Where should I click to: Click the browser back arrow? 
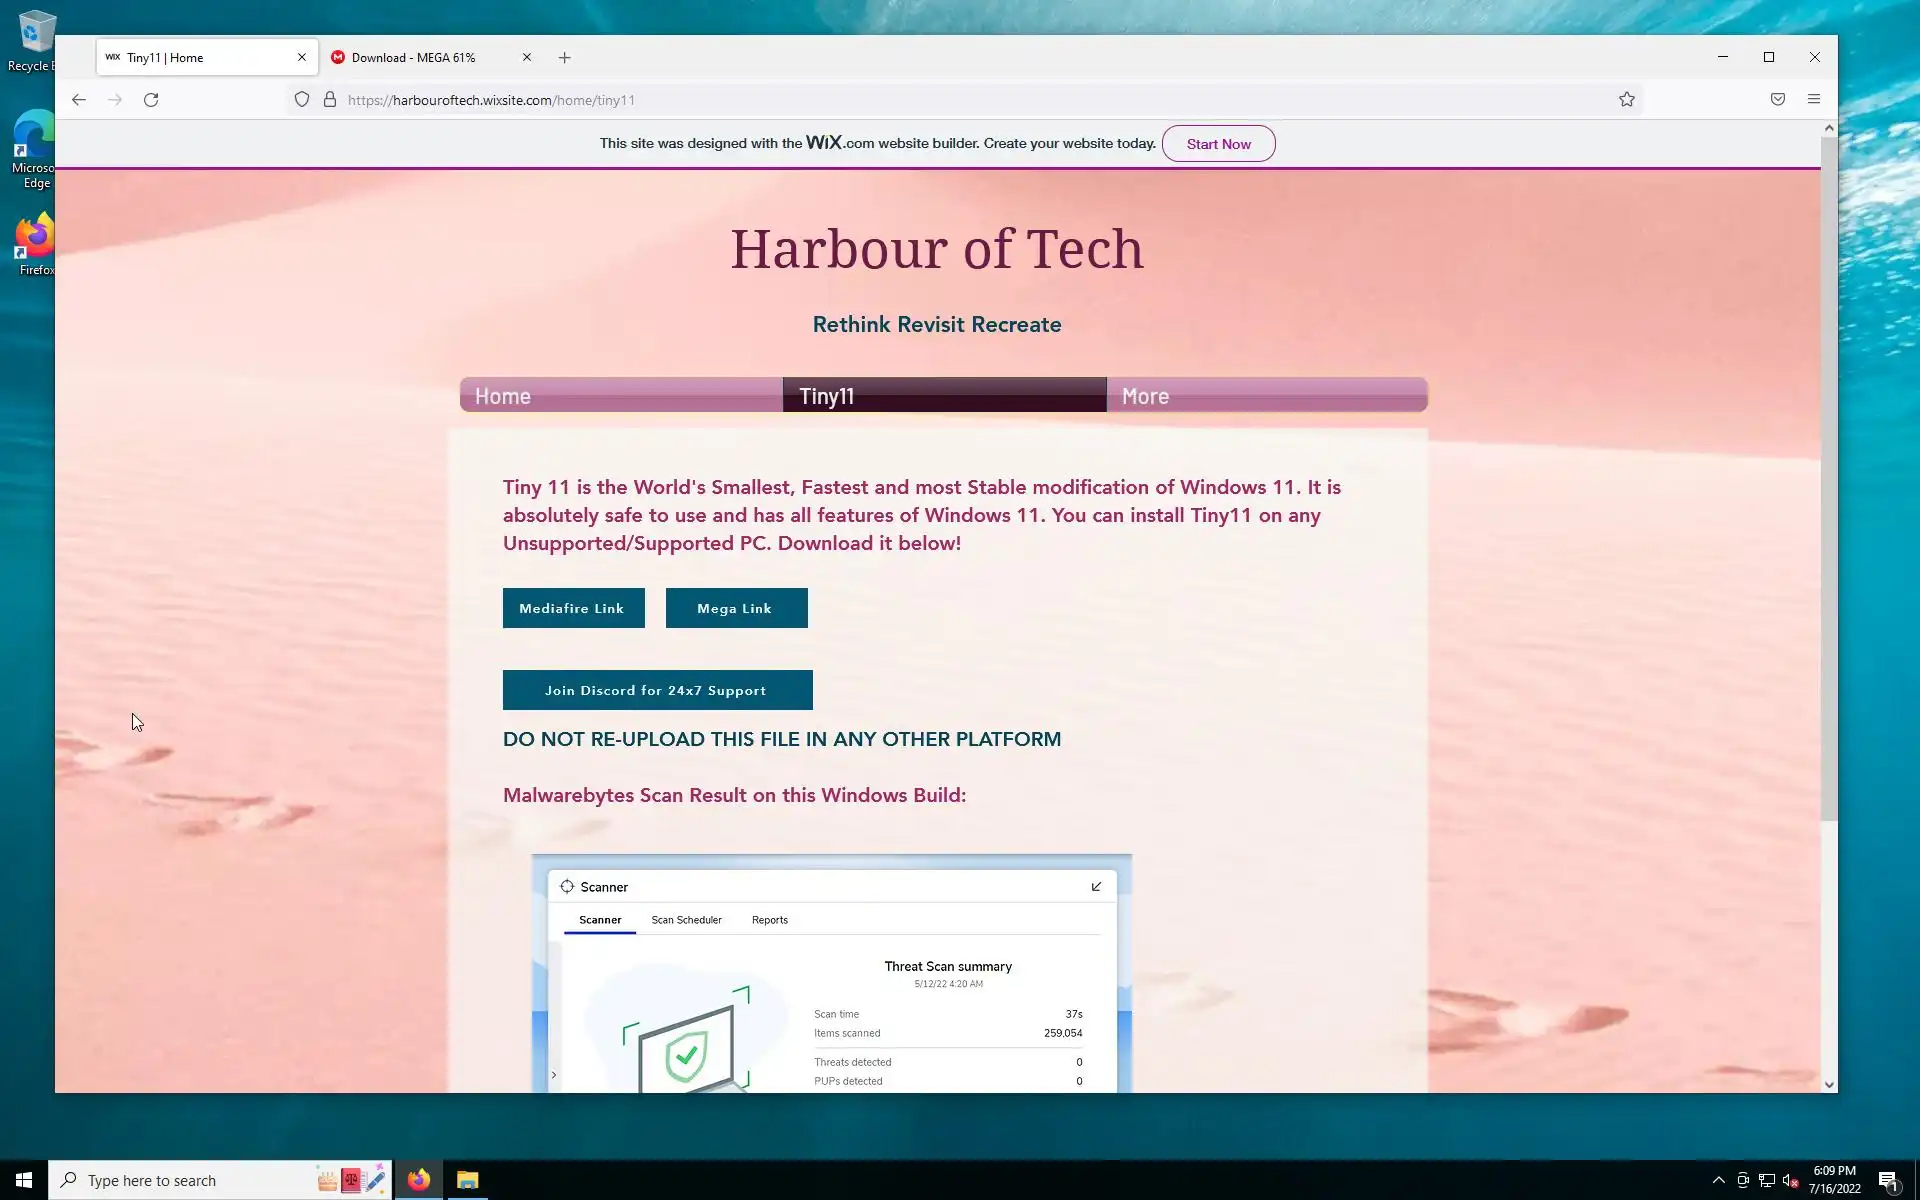pos(79,100)
